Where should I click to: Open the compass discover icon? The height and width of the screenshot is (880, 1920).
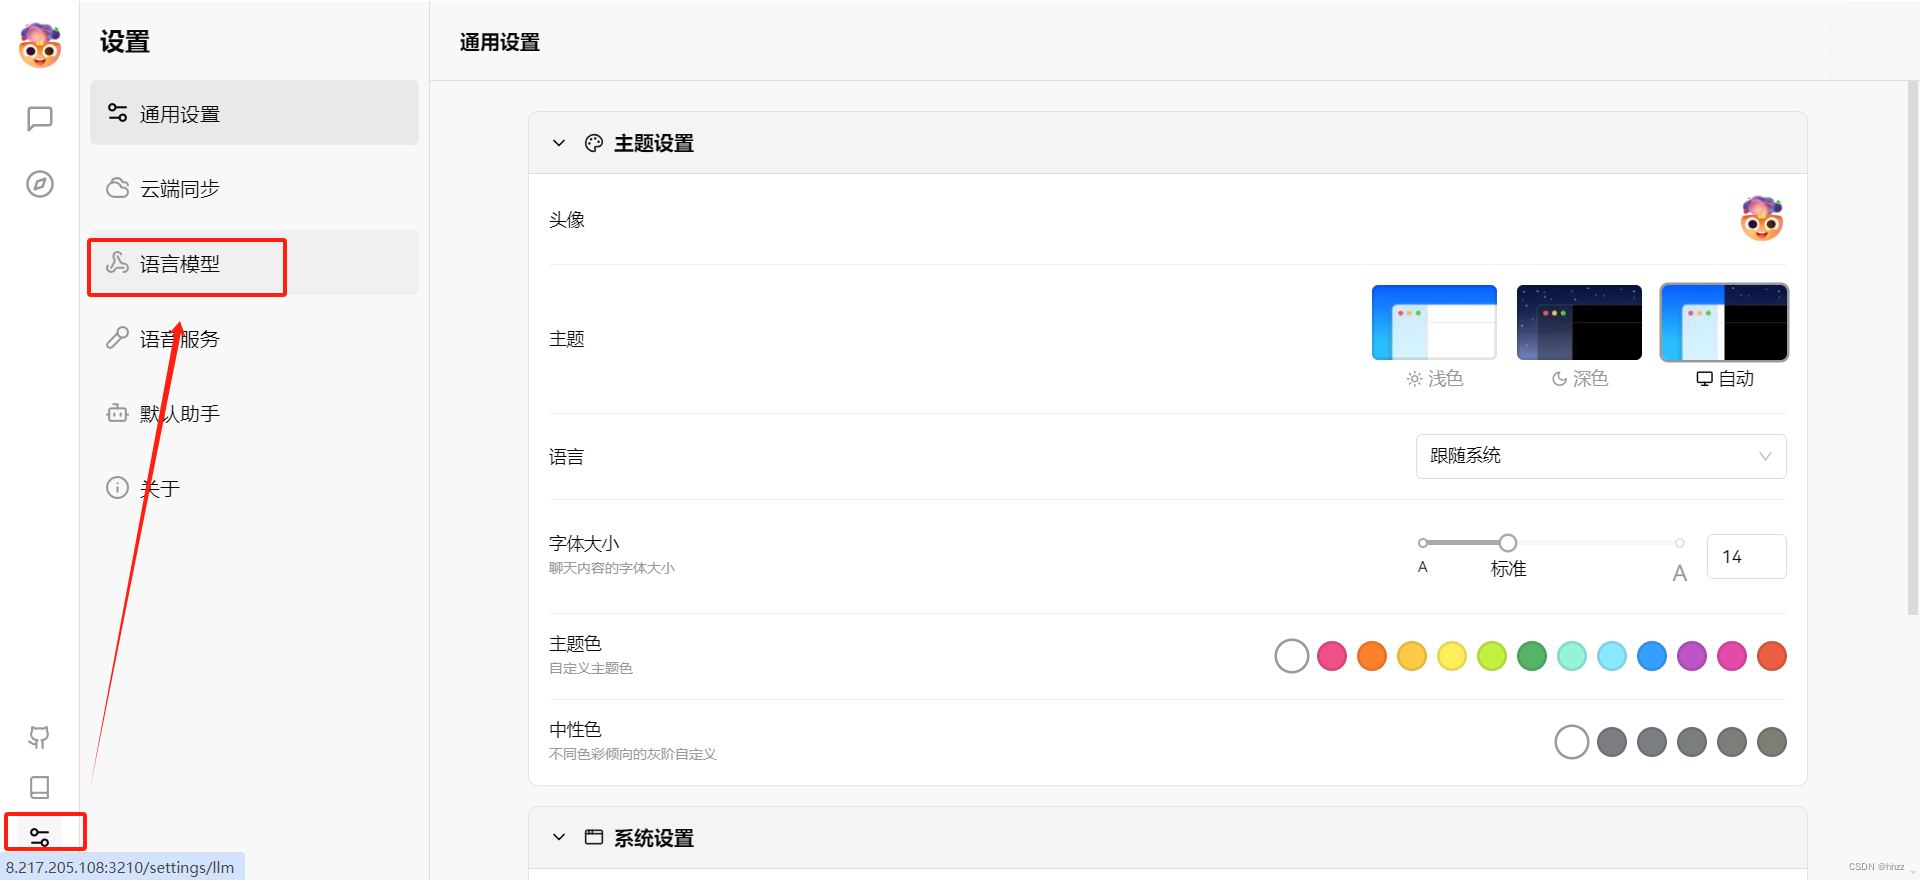(40, 184)
